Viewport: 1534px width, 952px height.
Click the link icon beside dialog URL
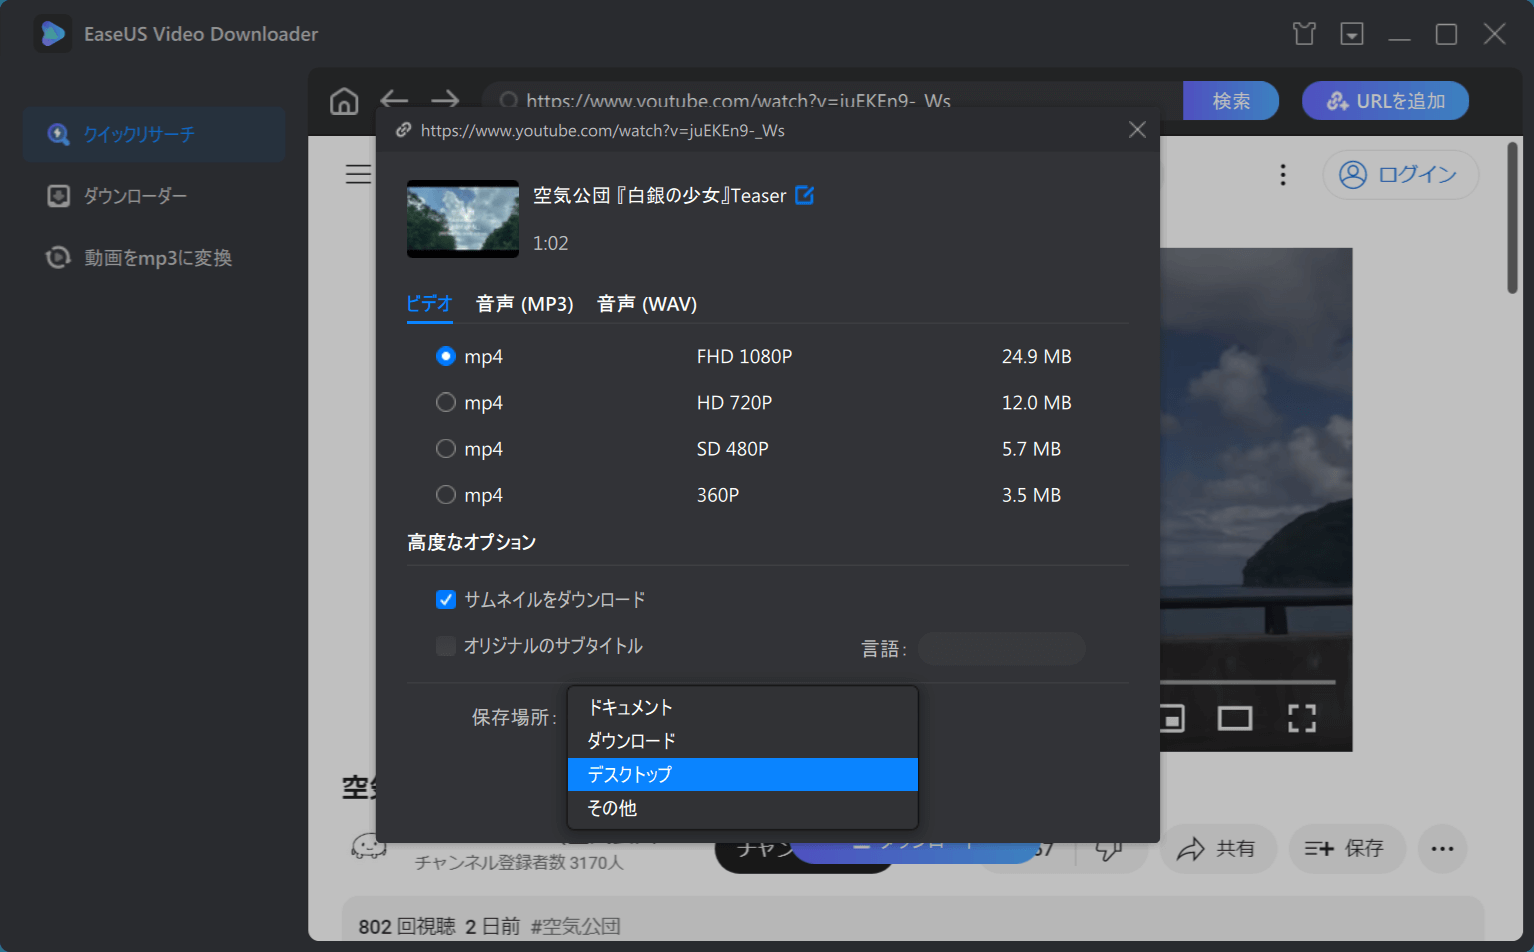(x=404, y=130)
